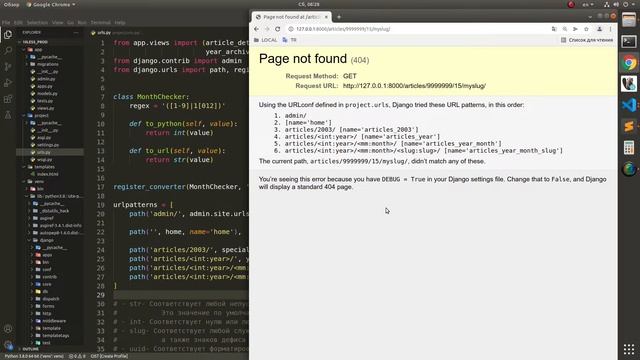Click the Python interpreter in status bar

coord(33,356)
